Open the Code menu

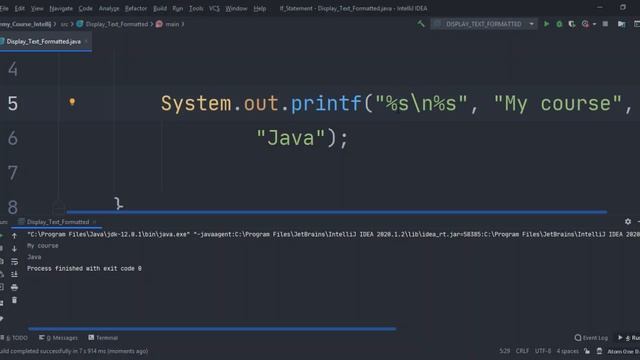pos(85,8)
